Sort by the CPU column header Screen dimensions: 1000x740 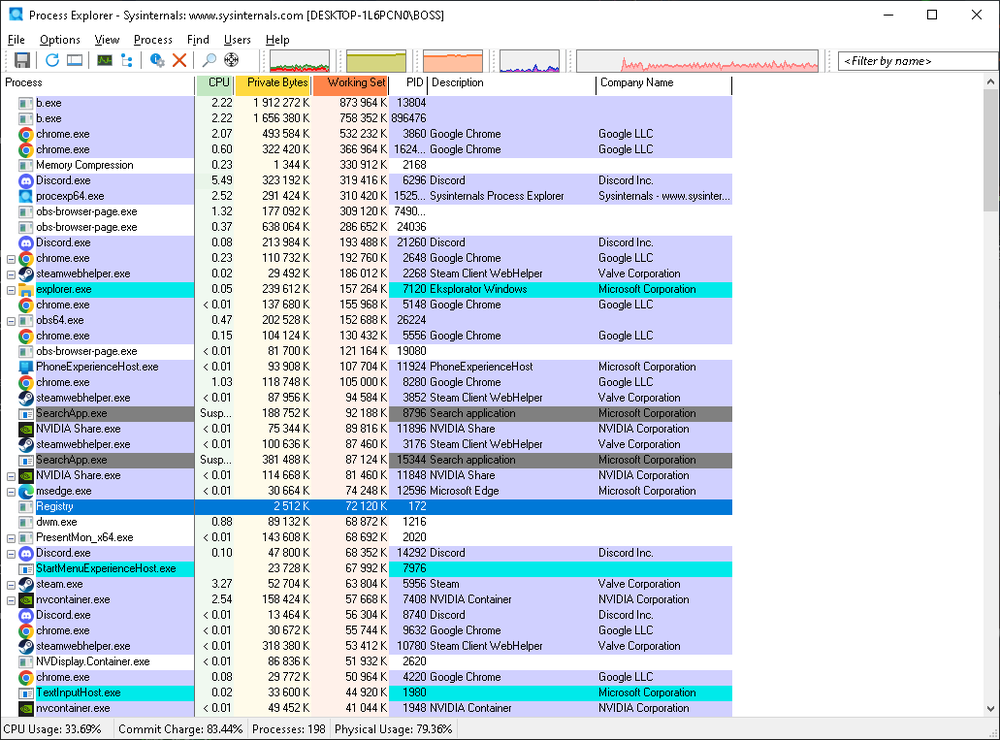(215, 83)
